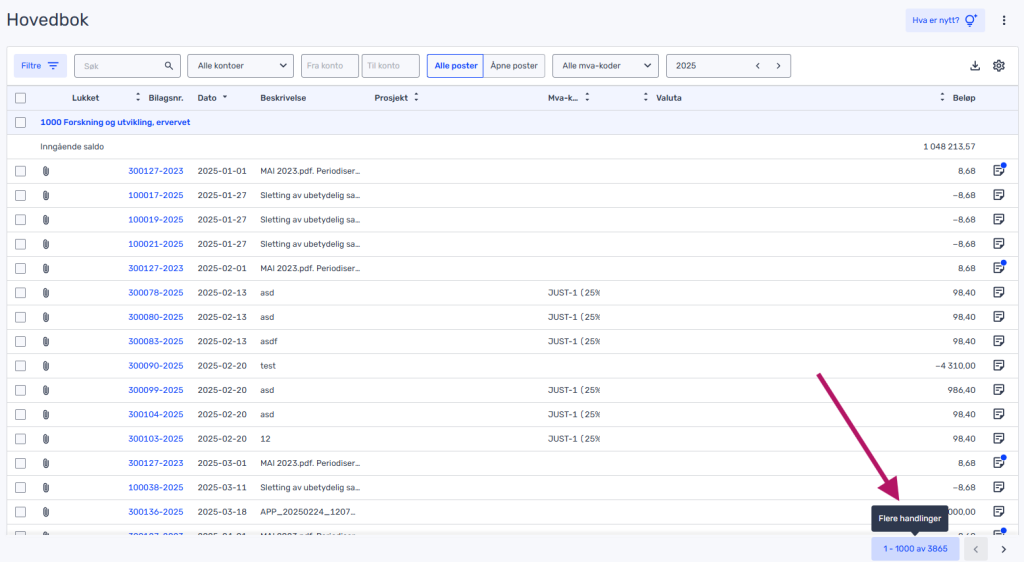The width and height of the screenshot is (1024, 562).
Task: Select account 1000 group checkbox
Action: (20, 122)
